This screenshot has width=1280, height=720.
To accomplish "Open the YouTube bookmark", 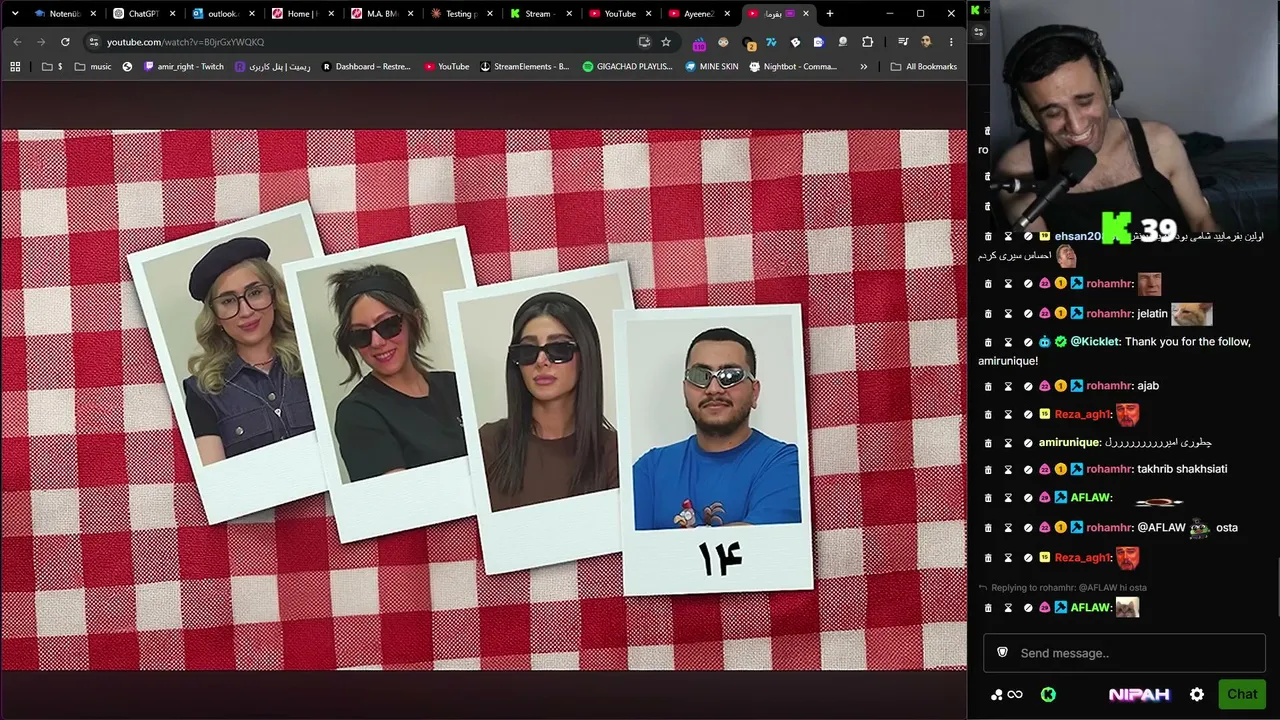I will tap(447, 67).
